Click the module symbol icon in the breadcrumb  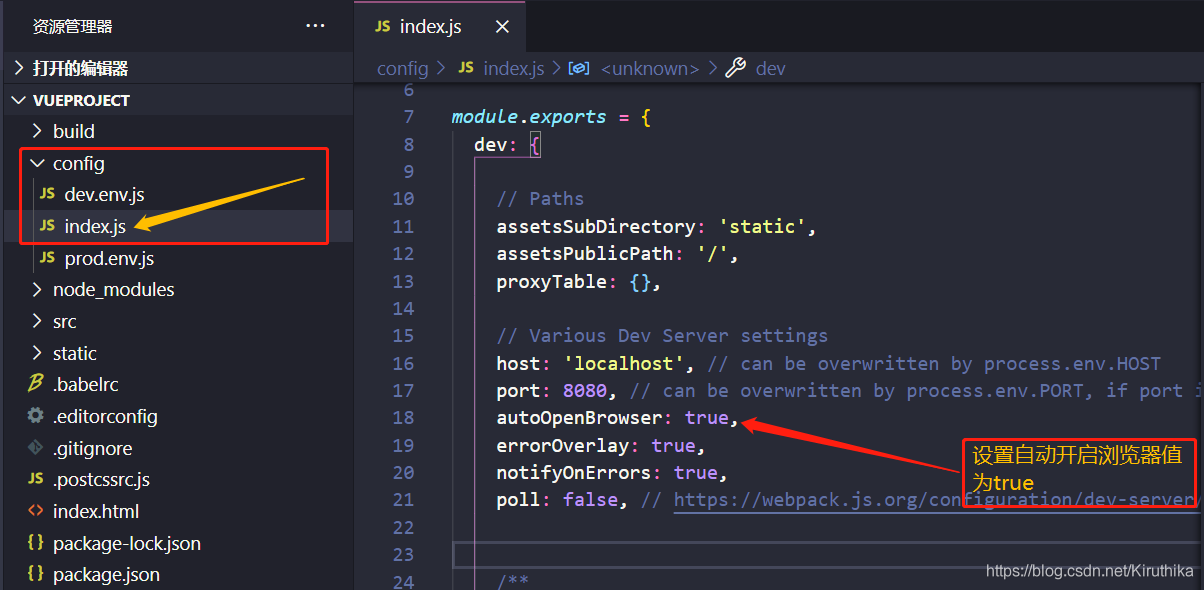tap(578, 68)
